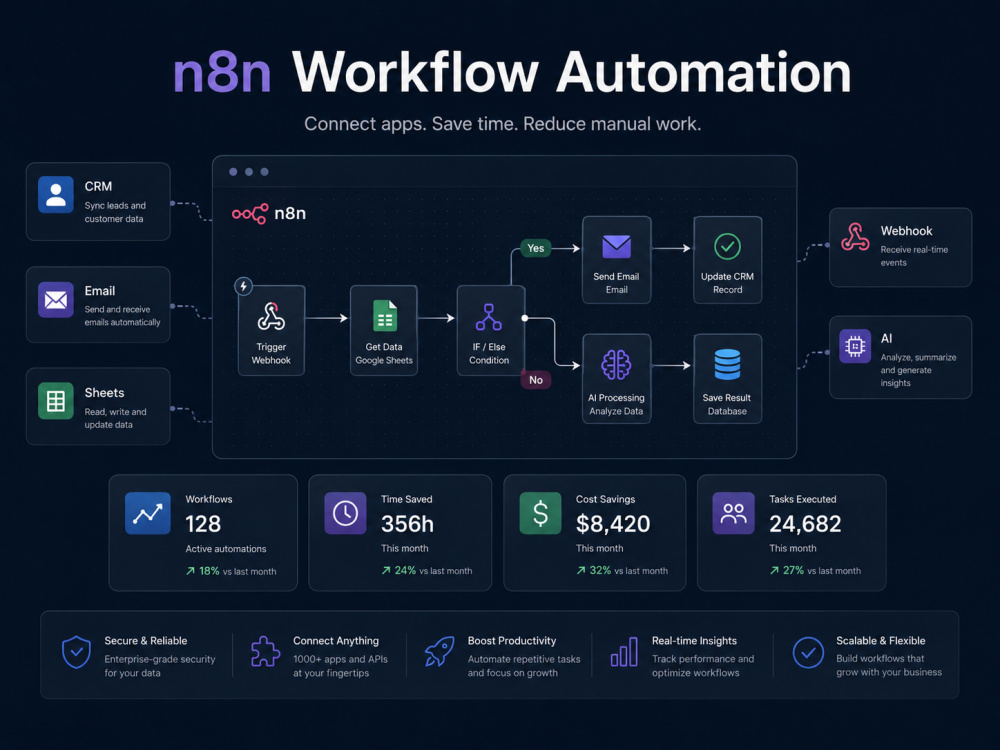Select the Trigger Webhook node icon
The width and height of the screenshot is (1000, 750).
[271, 316]
